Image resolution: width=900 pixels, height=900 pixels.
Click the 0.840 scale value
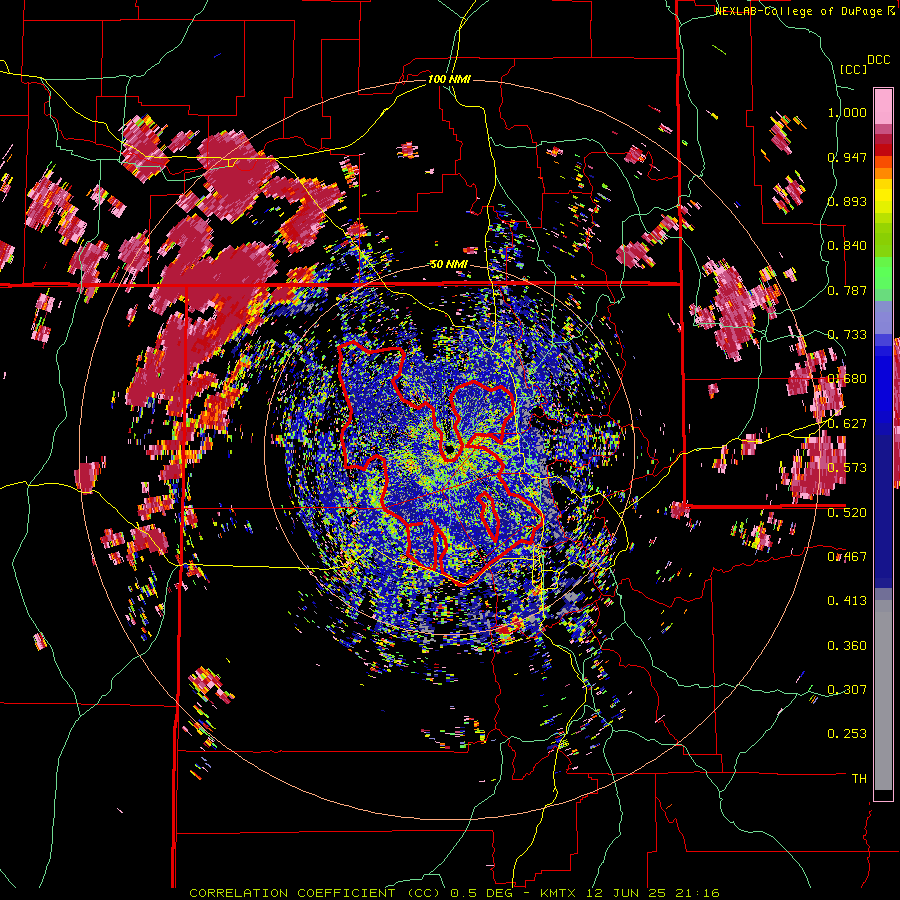(x=847, y=246)
